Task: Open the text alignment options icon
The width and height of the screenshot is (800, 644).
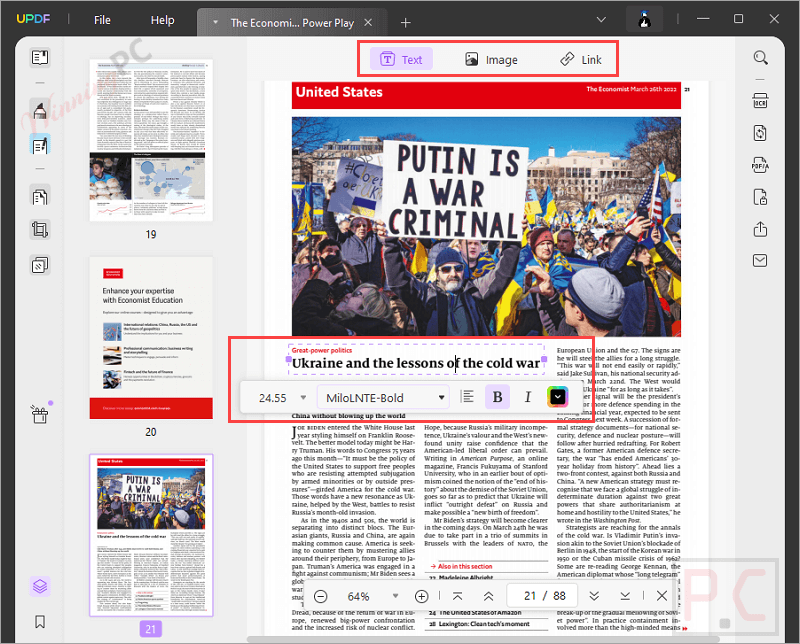Action: tap(467, 397)
